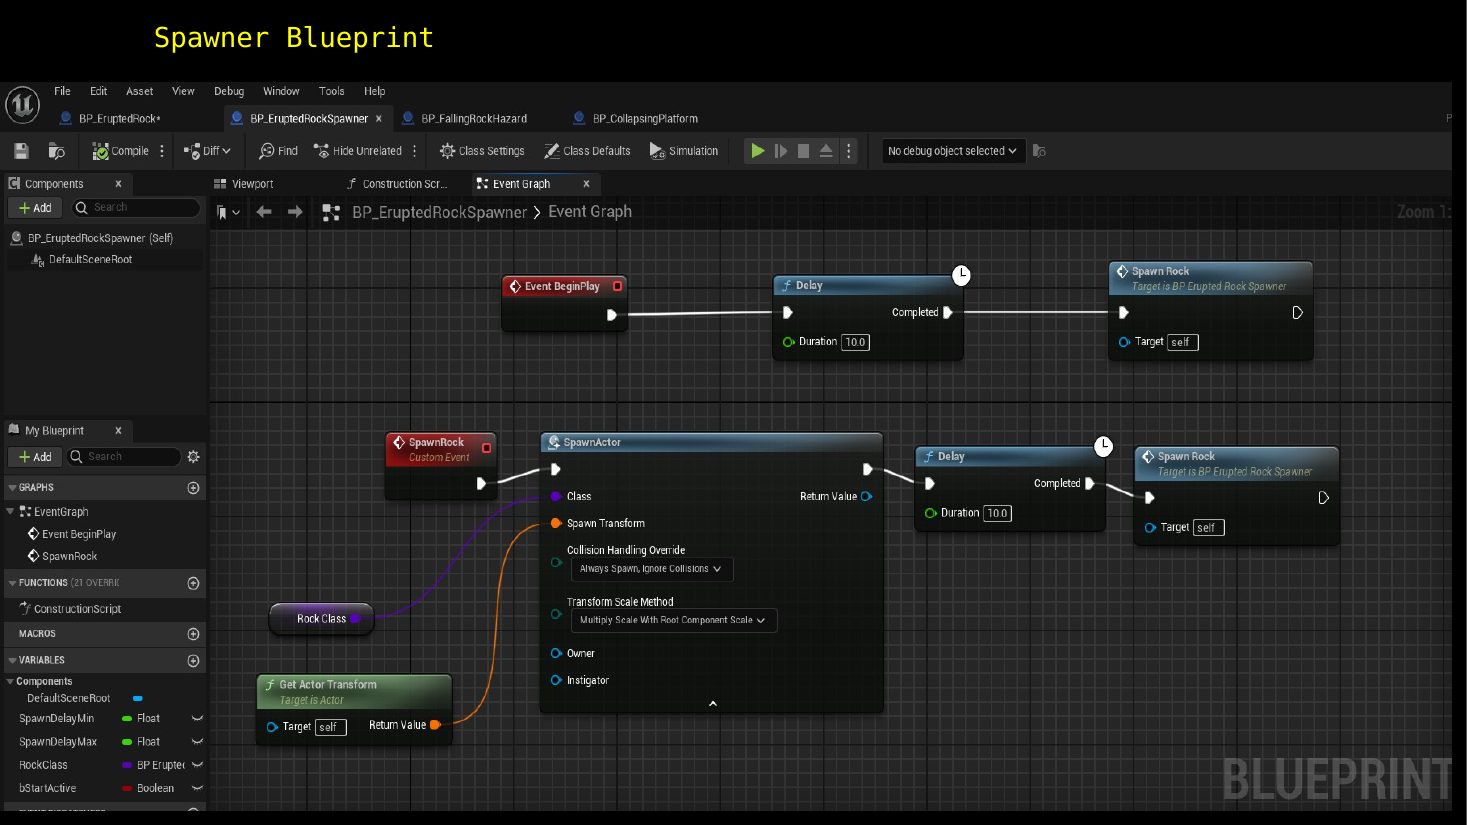
Task: Add new variable with plus icon
Action: click(x=194, y=661)
